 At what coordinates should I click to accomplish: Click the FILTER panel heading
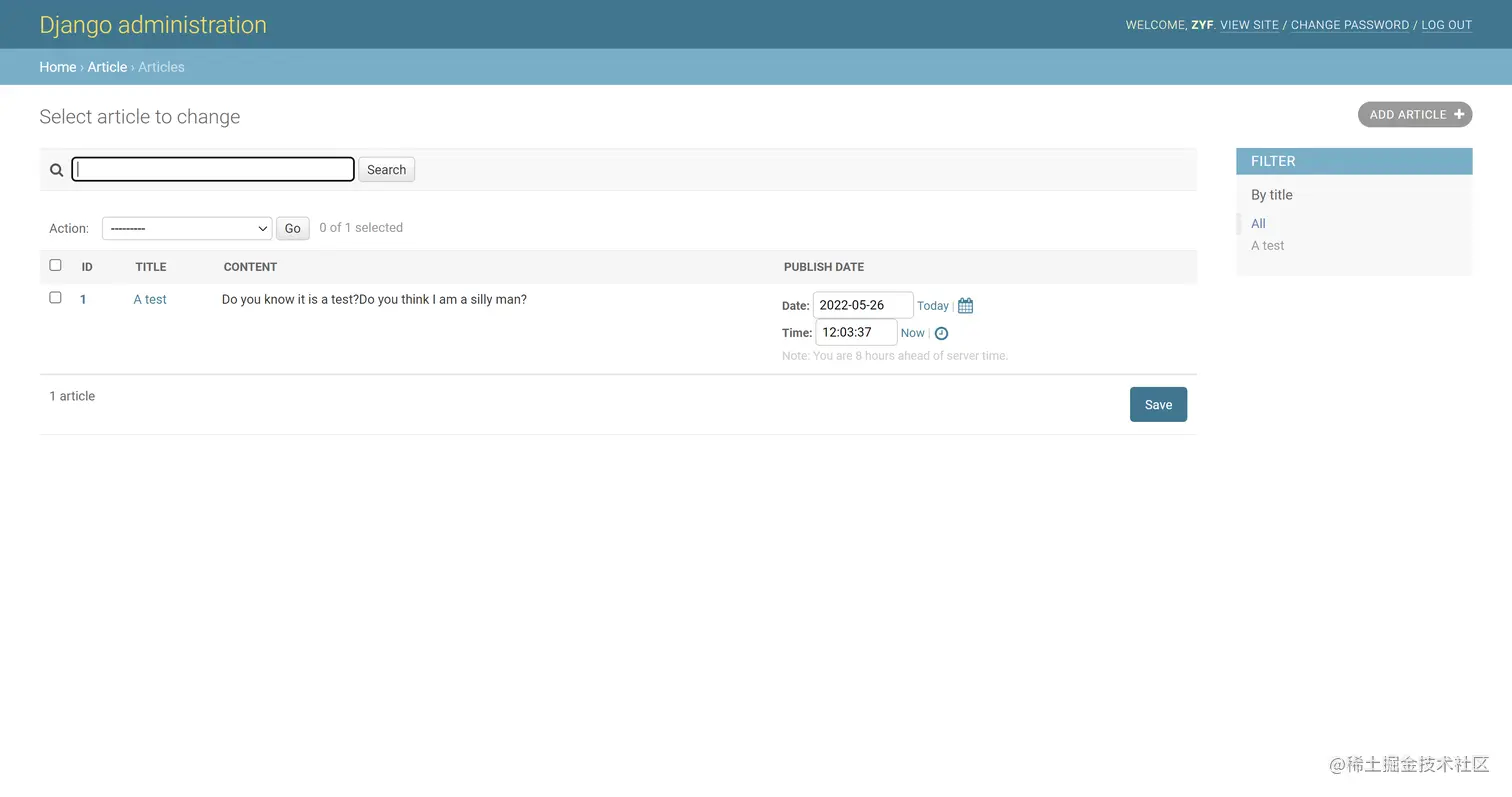pyautogui.click(x=1354, y=161)
